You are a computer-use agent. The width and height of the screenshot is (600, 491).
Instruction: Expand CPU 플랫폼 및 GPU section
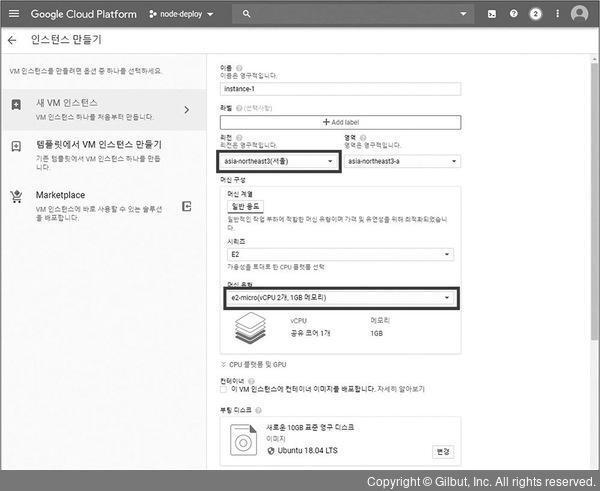coord(253,365)
